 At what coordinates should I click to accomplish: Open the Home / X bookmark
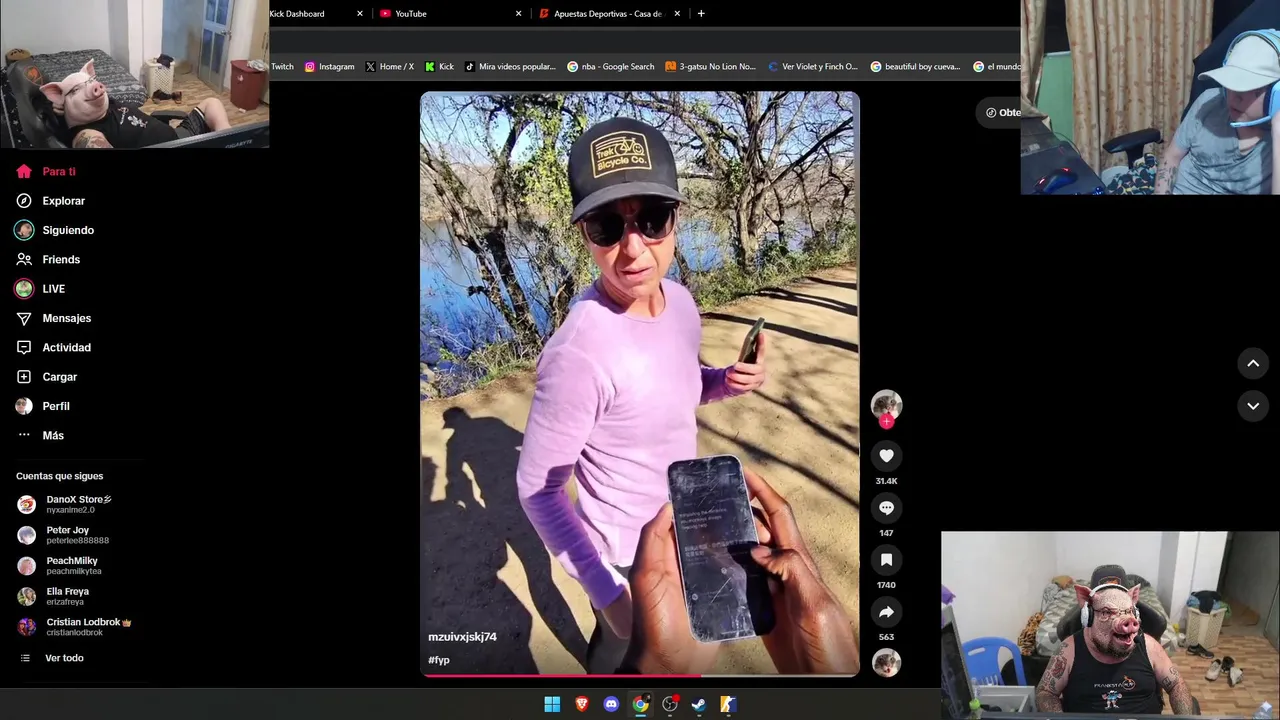click(x=390, y=67)
